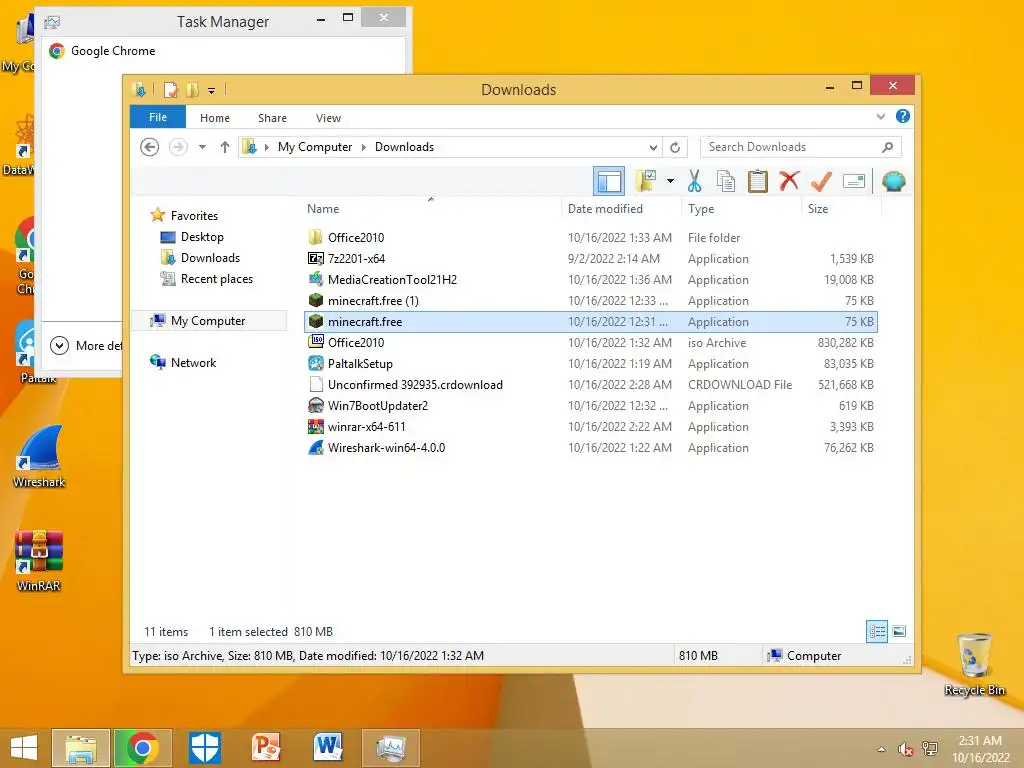Select Network in the navigation pane
The width and height of the screenshot is (1024, 768).
pyautogui.click(x=193, y=362)
